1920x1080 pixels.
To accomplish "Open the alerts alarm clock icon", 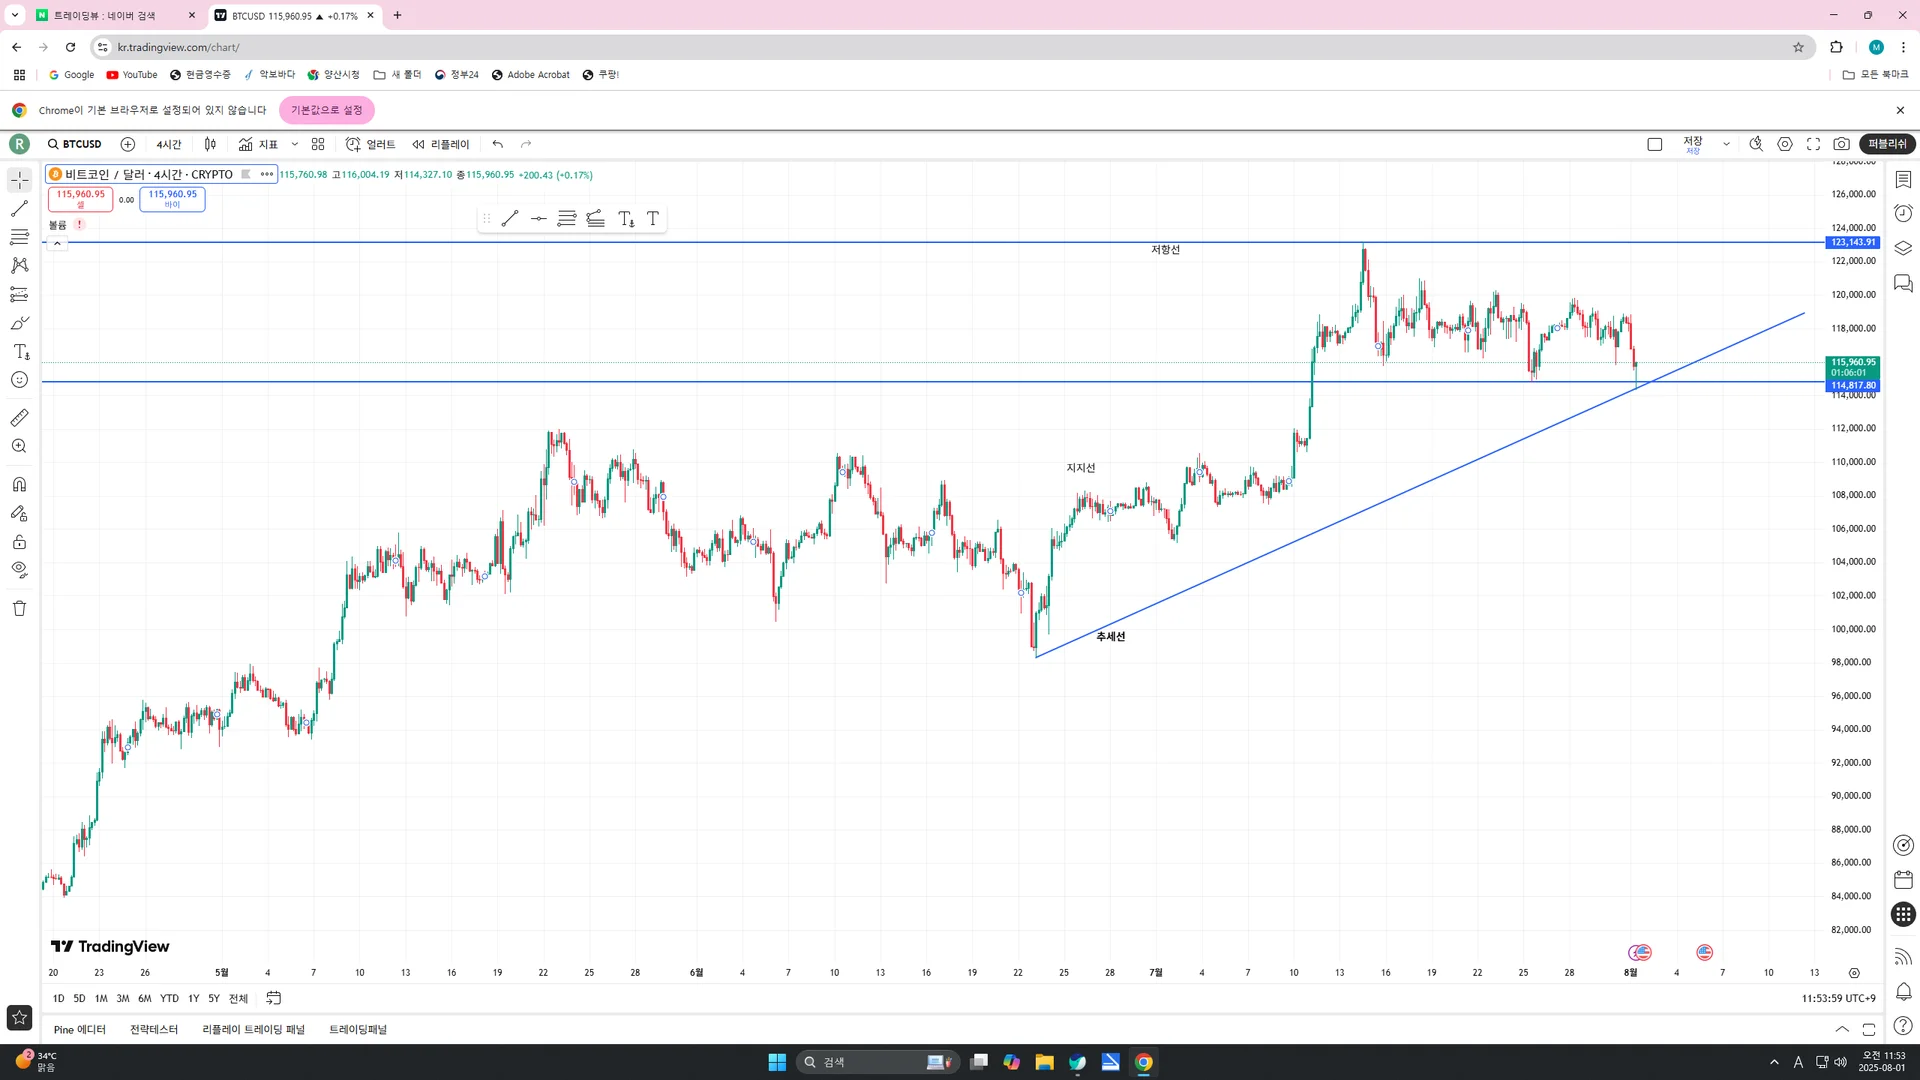I will [1903, 213].
